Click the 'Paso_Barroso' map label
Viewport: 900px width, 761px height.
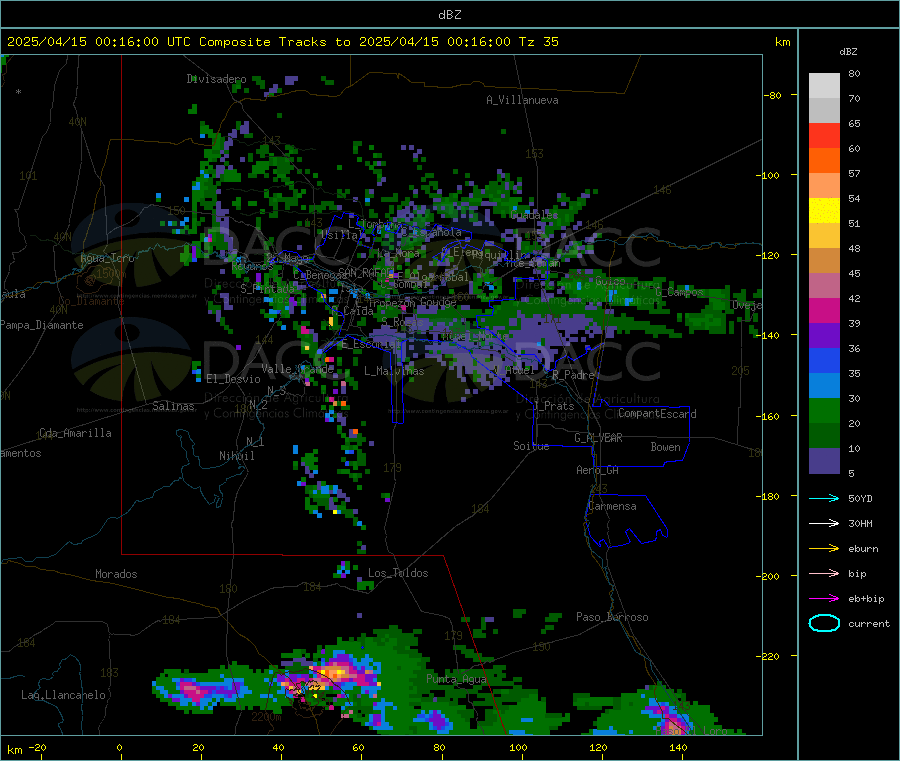click(x=612, y=617)
